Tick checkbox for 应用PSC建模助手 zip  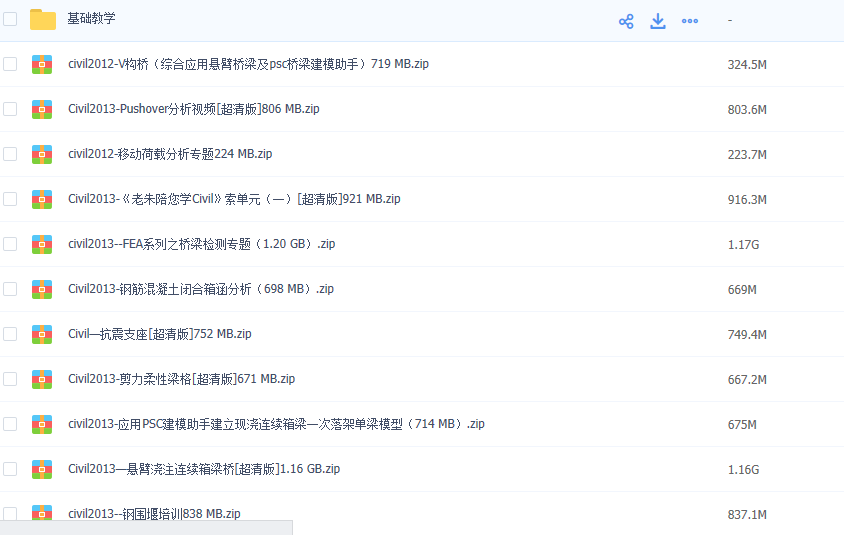tap(10, 424)
